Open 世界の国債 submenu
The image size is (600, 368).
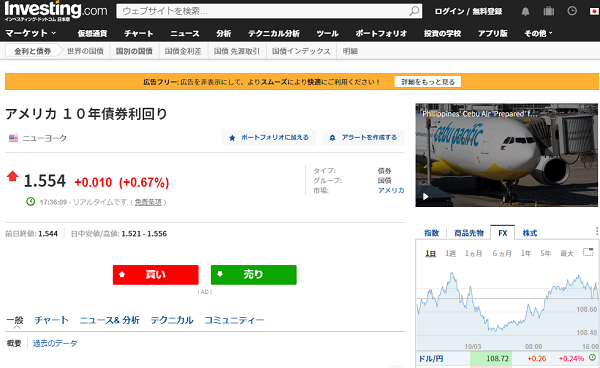click(85, 51)
